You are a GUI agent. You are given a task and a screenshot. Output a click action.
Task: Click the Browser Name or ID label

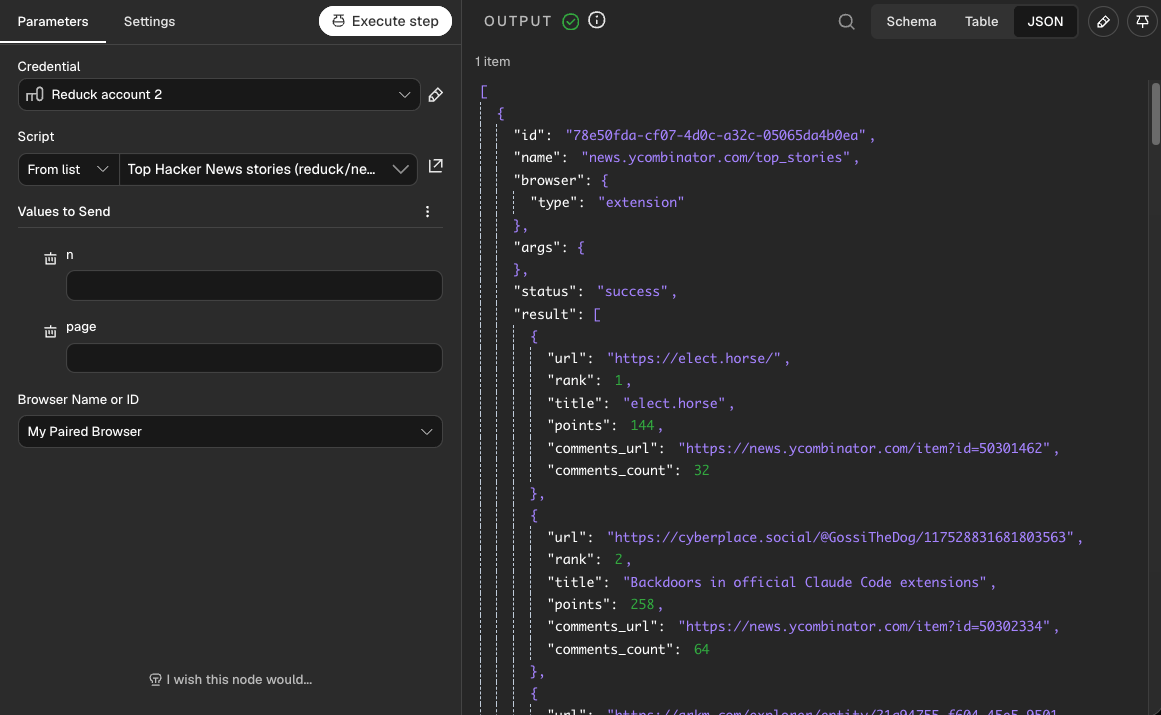(78, 400)
